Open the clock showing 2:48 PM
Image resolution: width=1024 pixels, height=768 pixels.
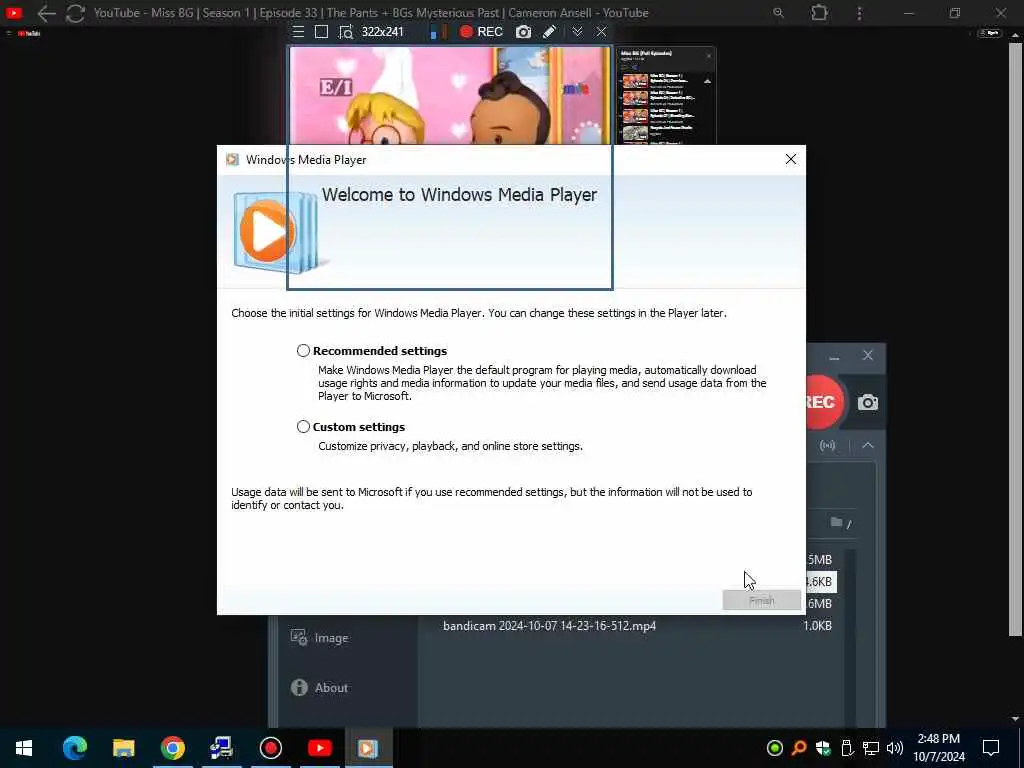click(938, 748)
